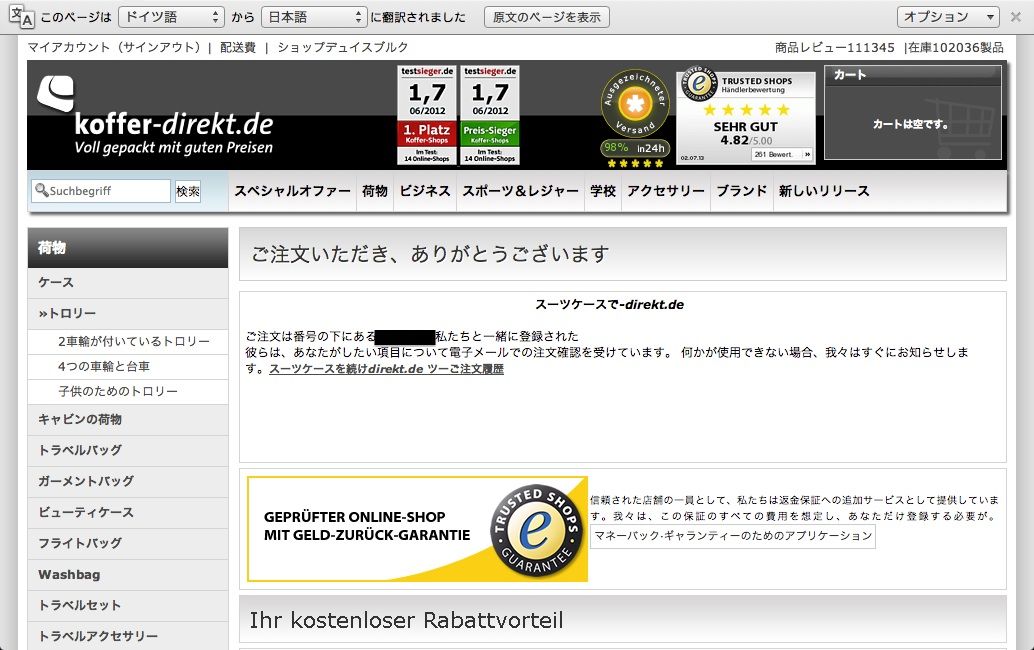Click the translate icon in translation bar
1034x650 pixels.
point(21,16)
